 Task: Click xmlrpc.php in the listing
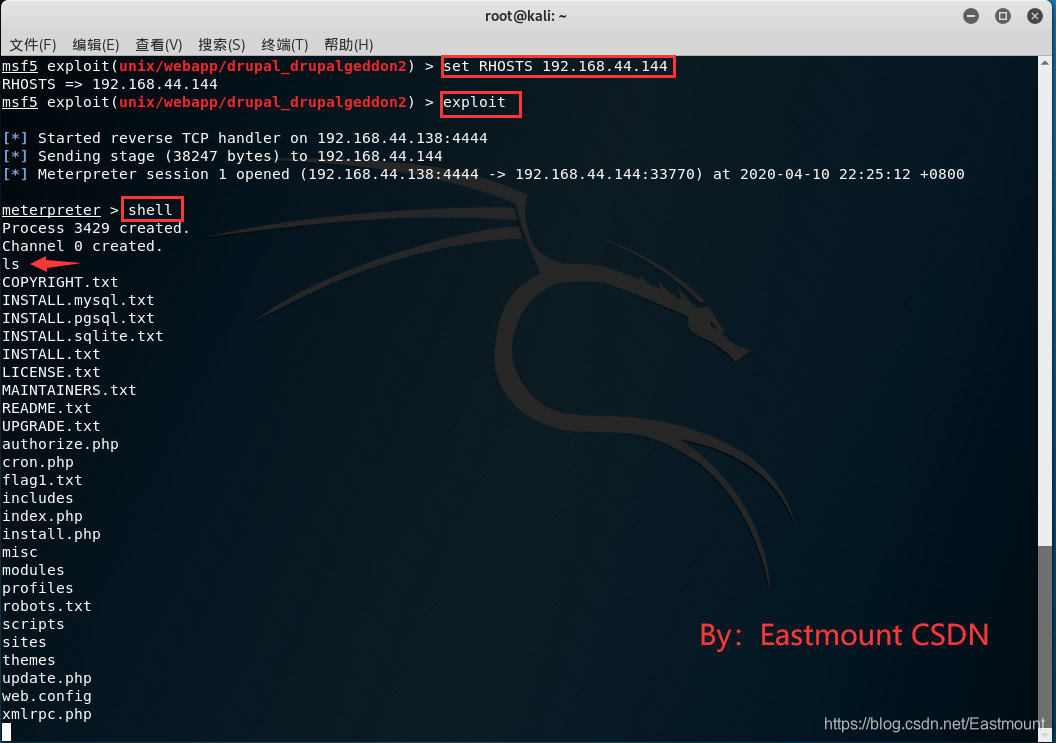click(x=46, y=715)
